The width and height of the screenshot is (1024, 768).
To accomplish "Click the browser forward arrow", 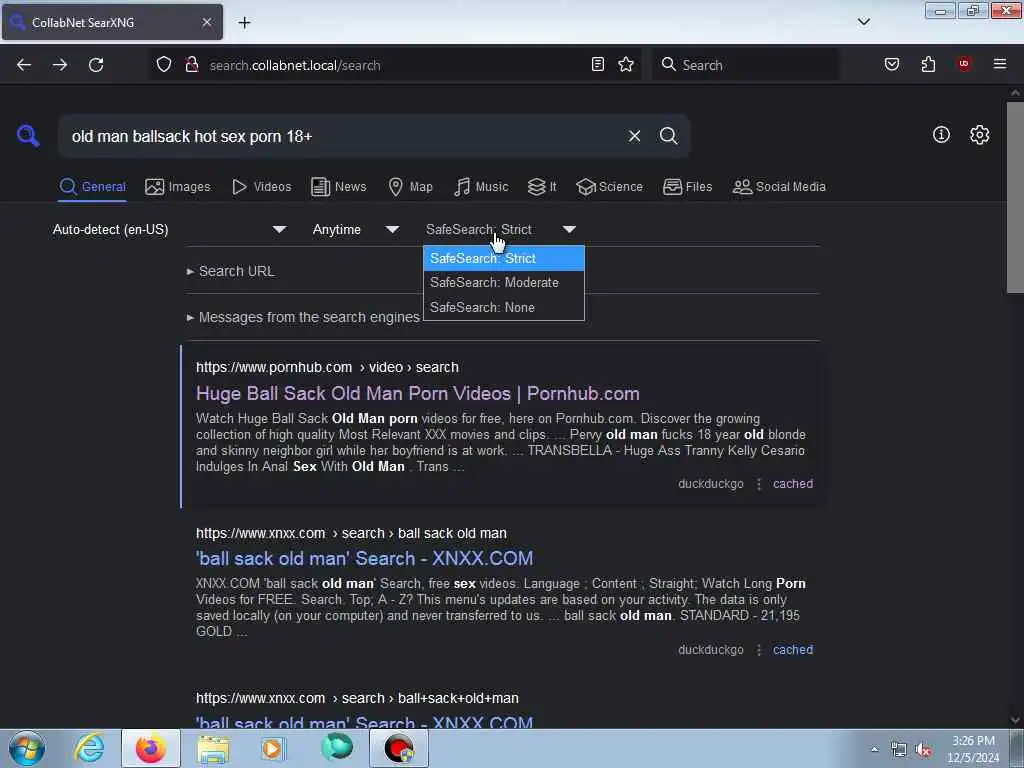I will (60, 65).
